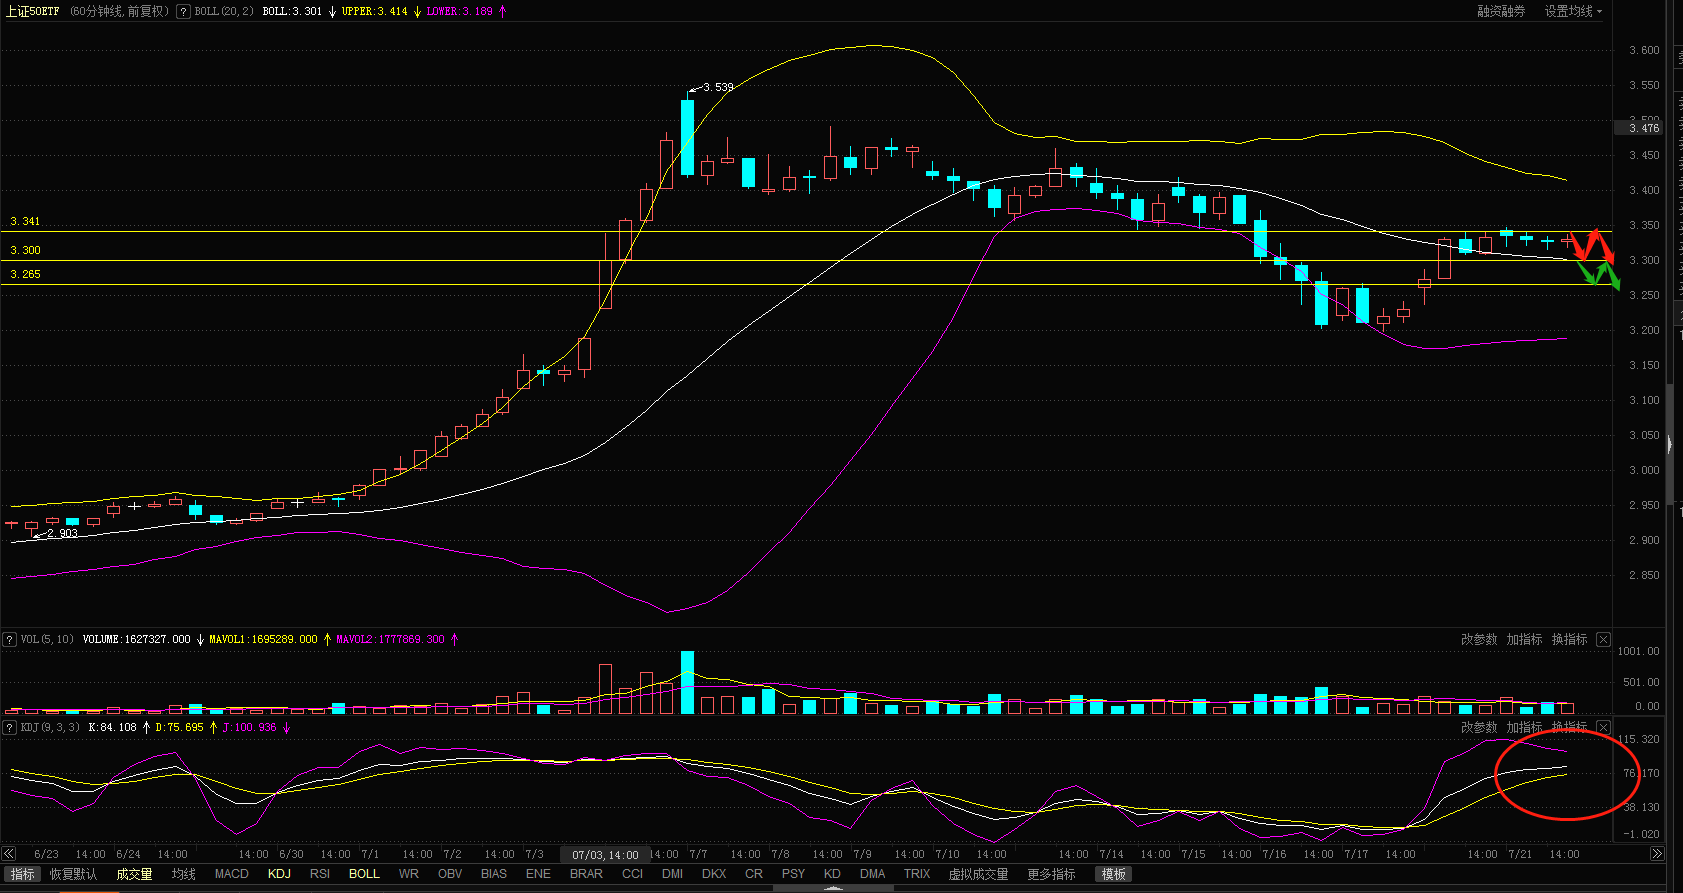This screenshot has width=1683, height=893.
Task: Select the BOLL indicator tab
Action: [364, 874]
